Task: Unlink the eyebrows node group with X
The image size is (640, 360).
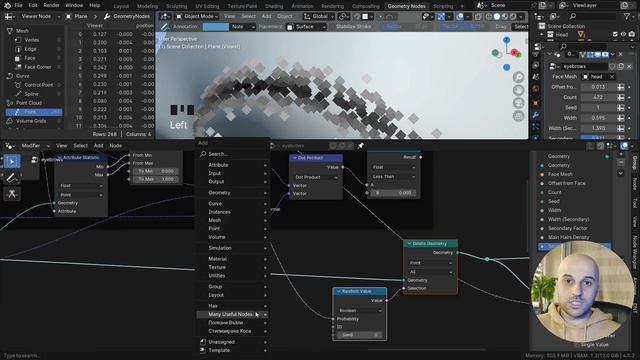Action: point(629,66)
